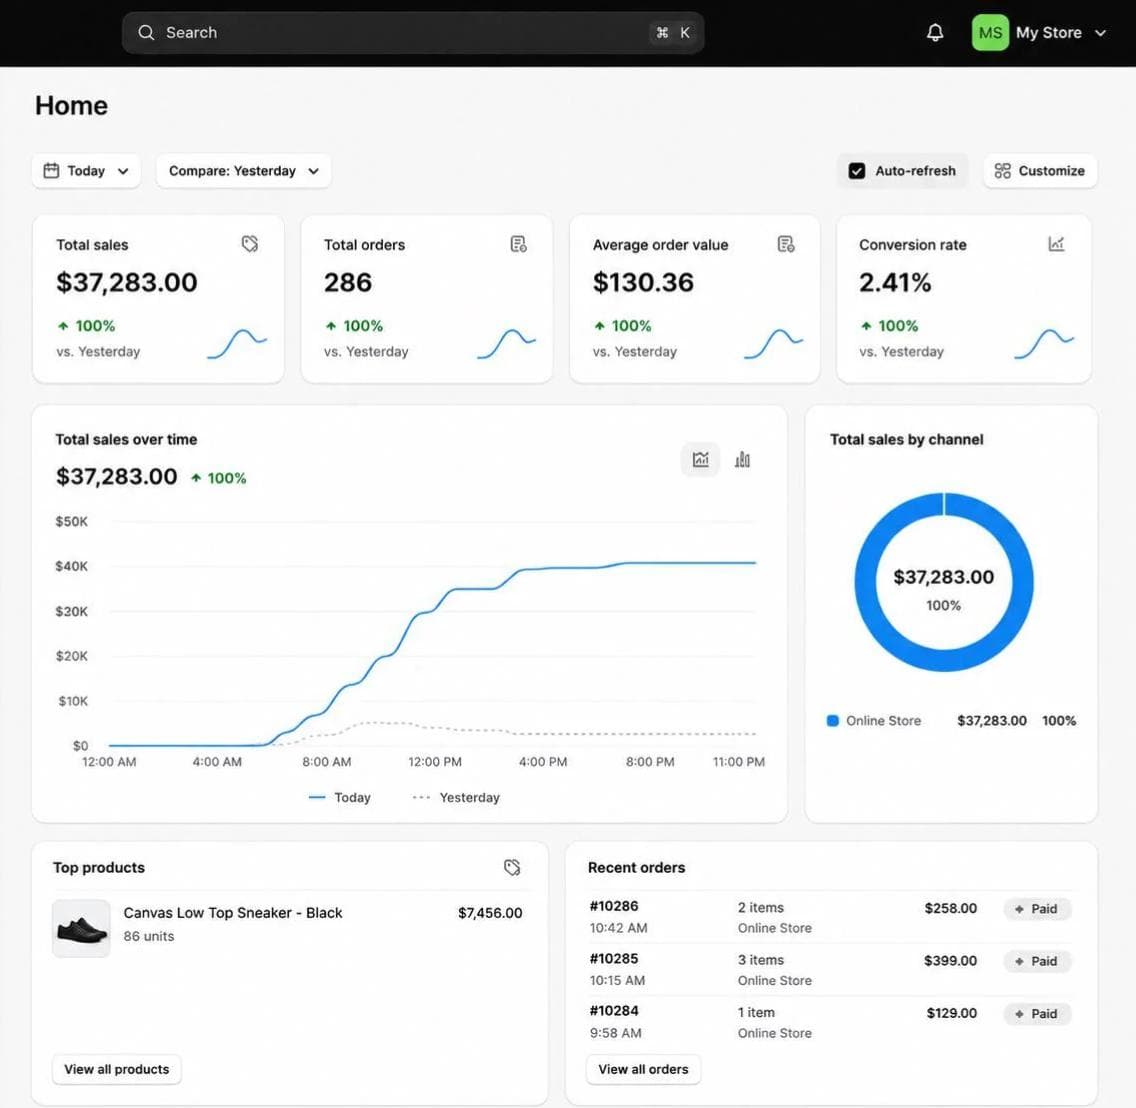Toggle the Auto-refresh checkbox
1136x1108 pixels.
(x=856, y=171)
